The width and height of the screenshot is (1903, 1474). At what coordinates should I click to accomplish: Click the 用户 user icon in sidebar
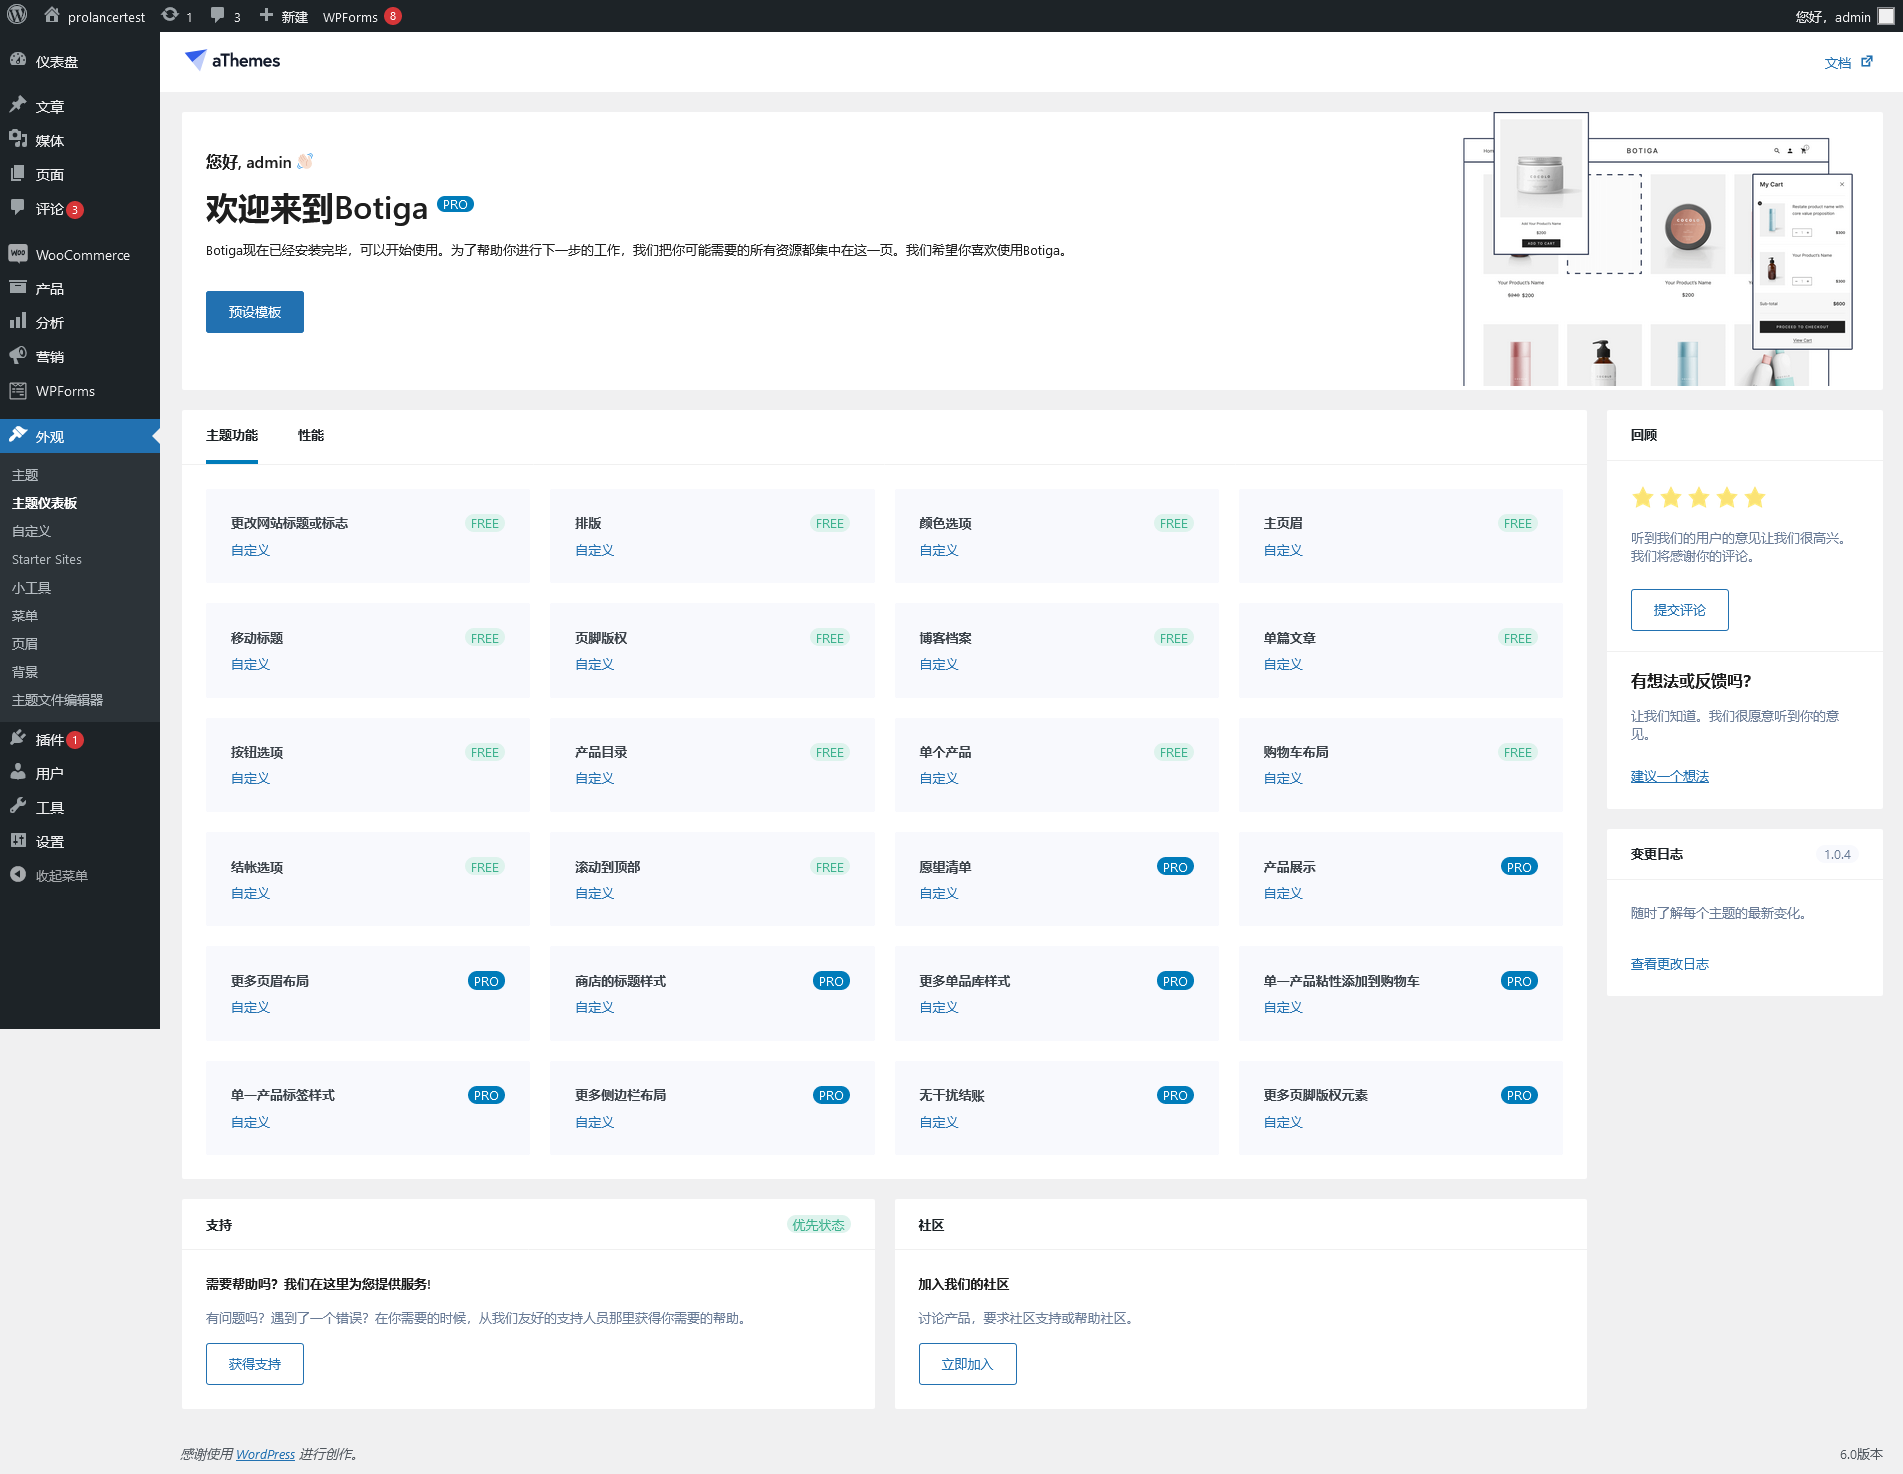18,772
